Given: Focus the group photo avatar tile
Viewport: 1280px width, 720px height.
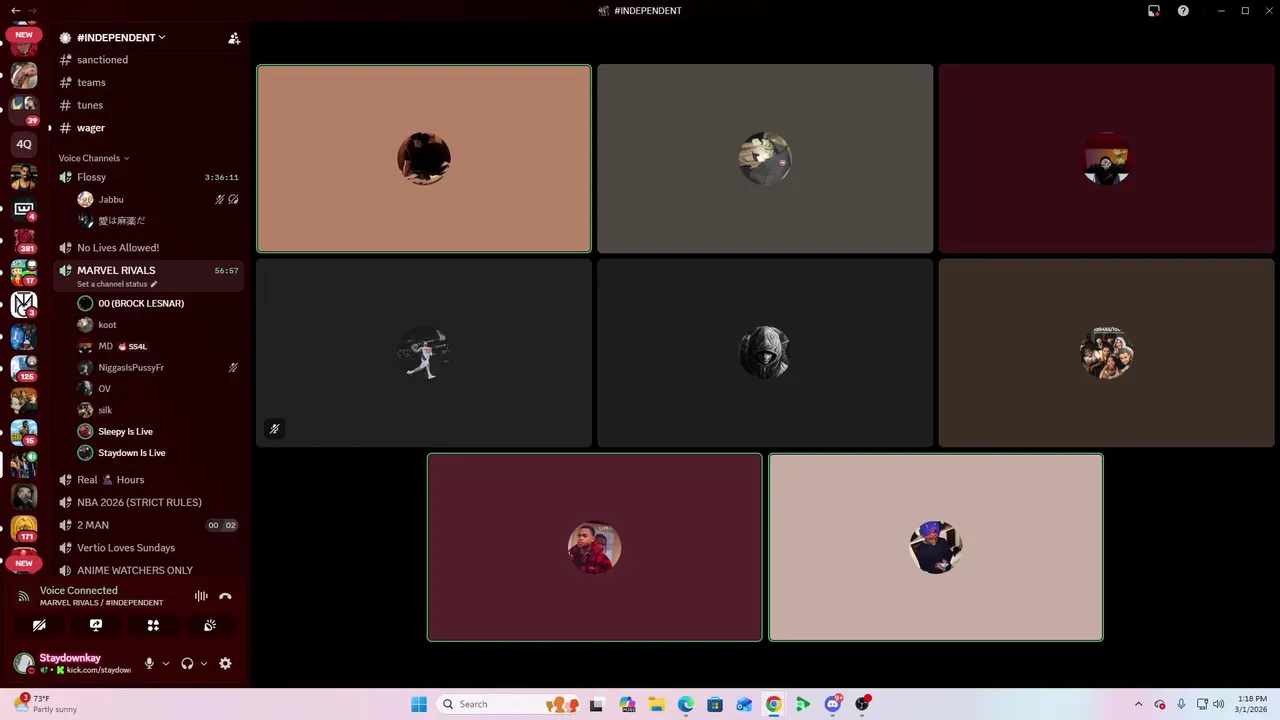Looking at the screenshot, I should click(x=1106, y=353).
